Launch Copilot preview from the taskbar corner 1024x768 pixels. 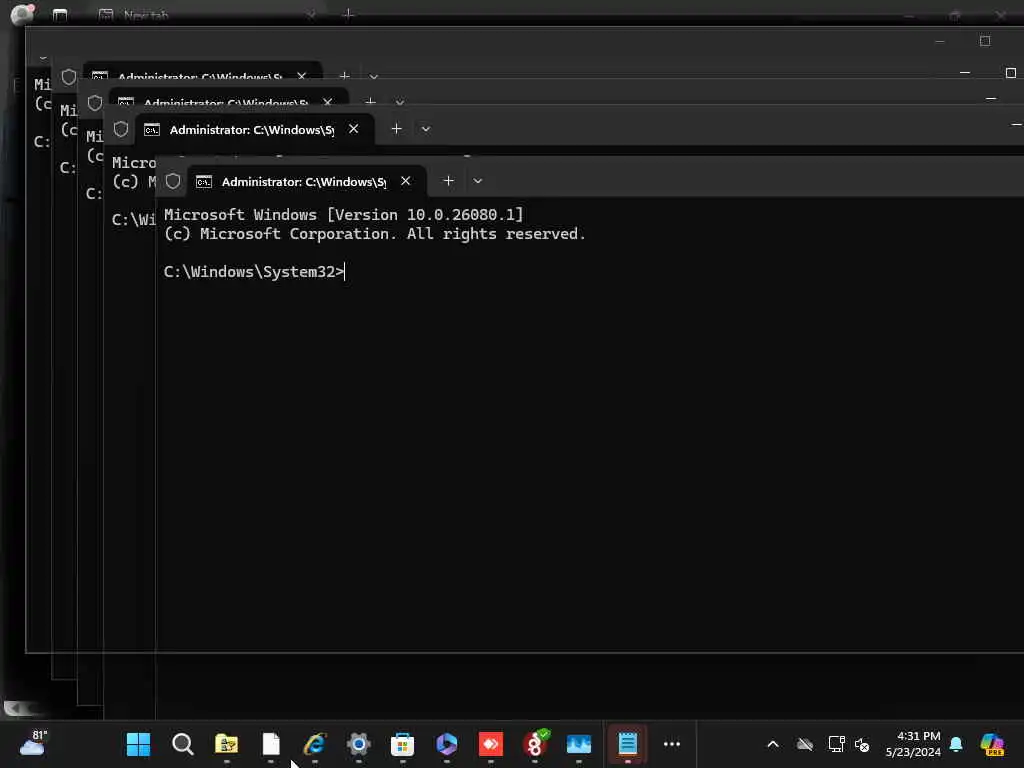point(992,744)
